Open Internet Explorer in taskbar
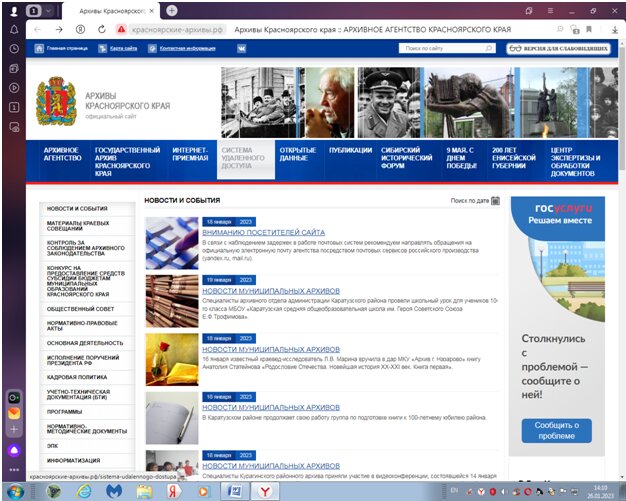626x501 pixels. pyautogui.click(x=84, y=491)
